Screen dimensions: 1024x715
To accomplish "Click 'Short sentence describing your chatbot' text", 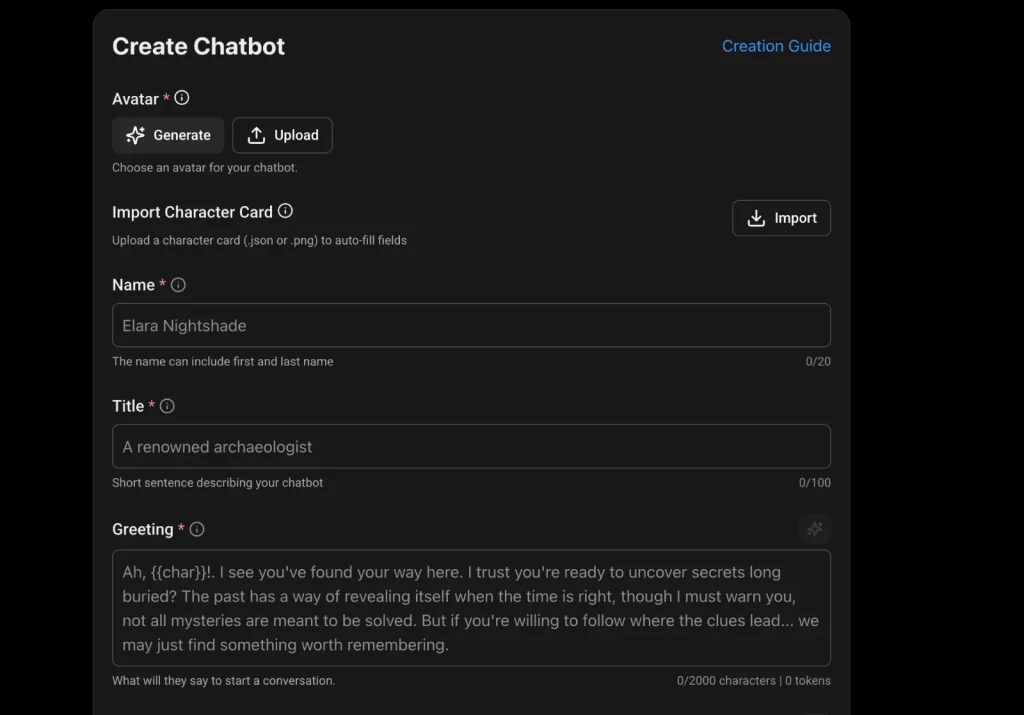I will coord(217,483).
